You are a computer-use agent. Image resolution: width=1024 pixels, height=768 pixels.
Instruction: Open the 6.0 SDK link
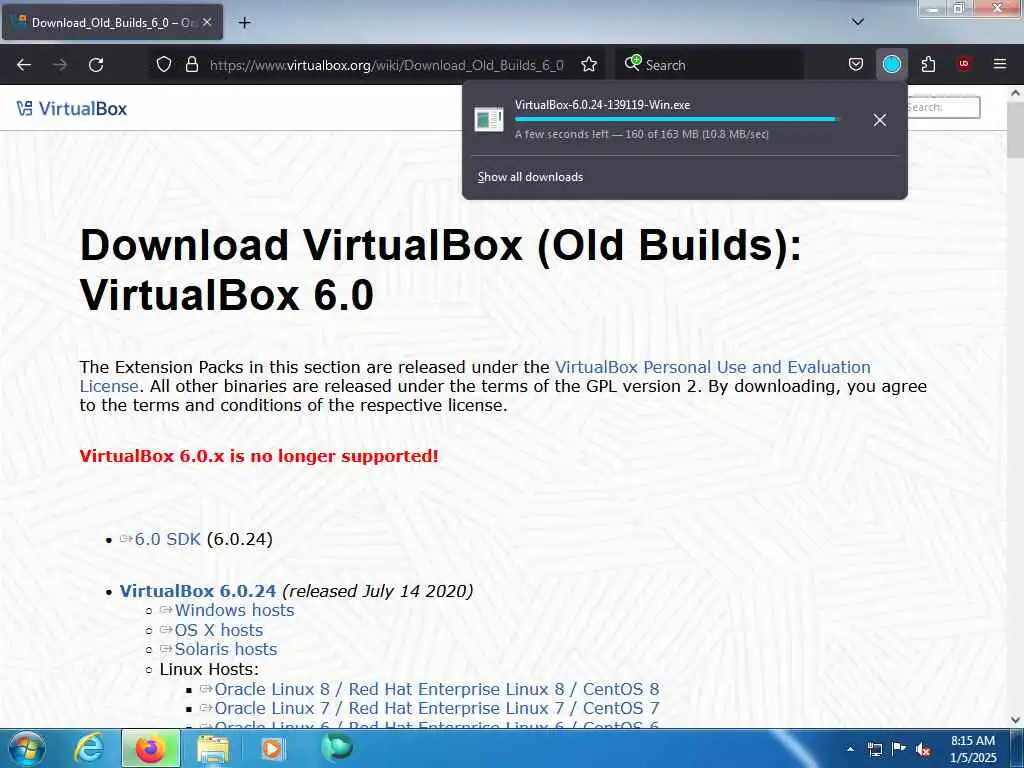[167, 539]
